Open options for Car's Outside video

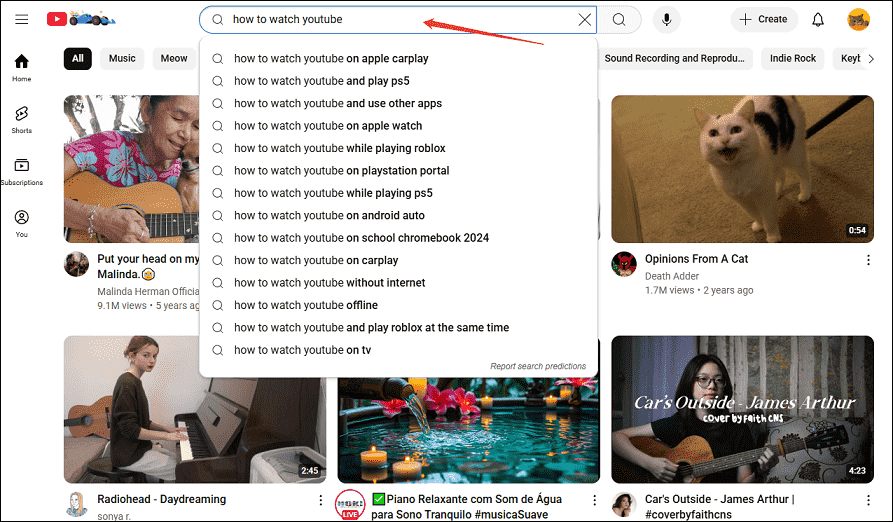(868, 500)
